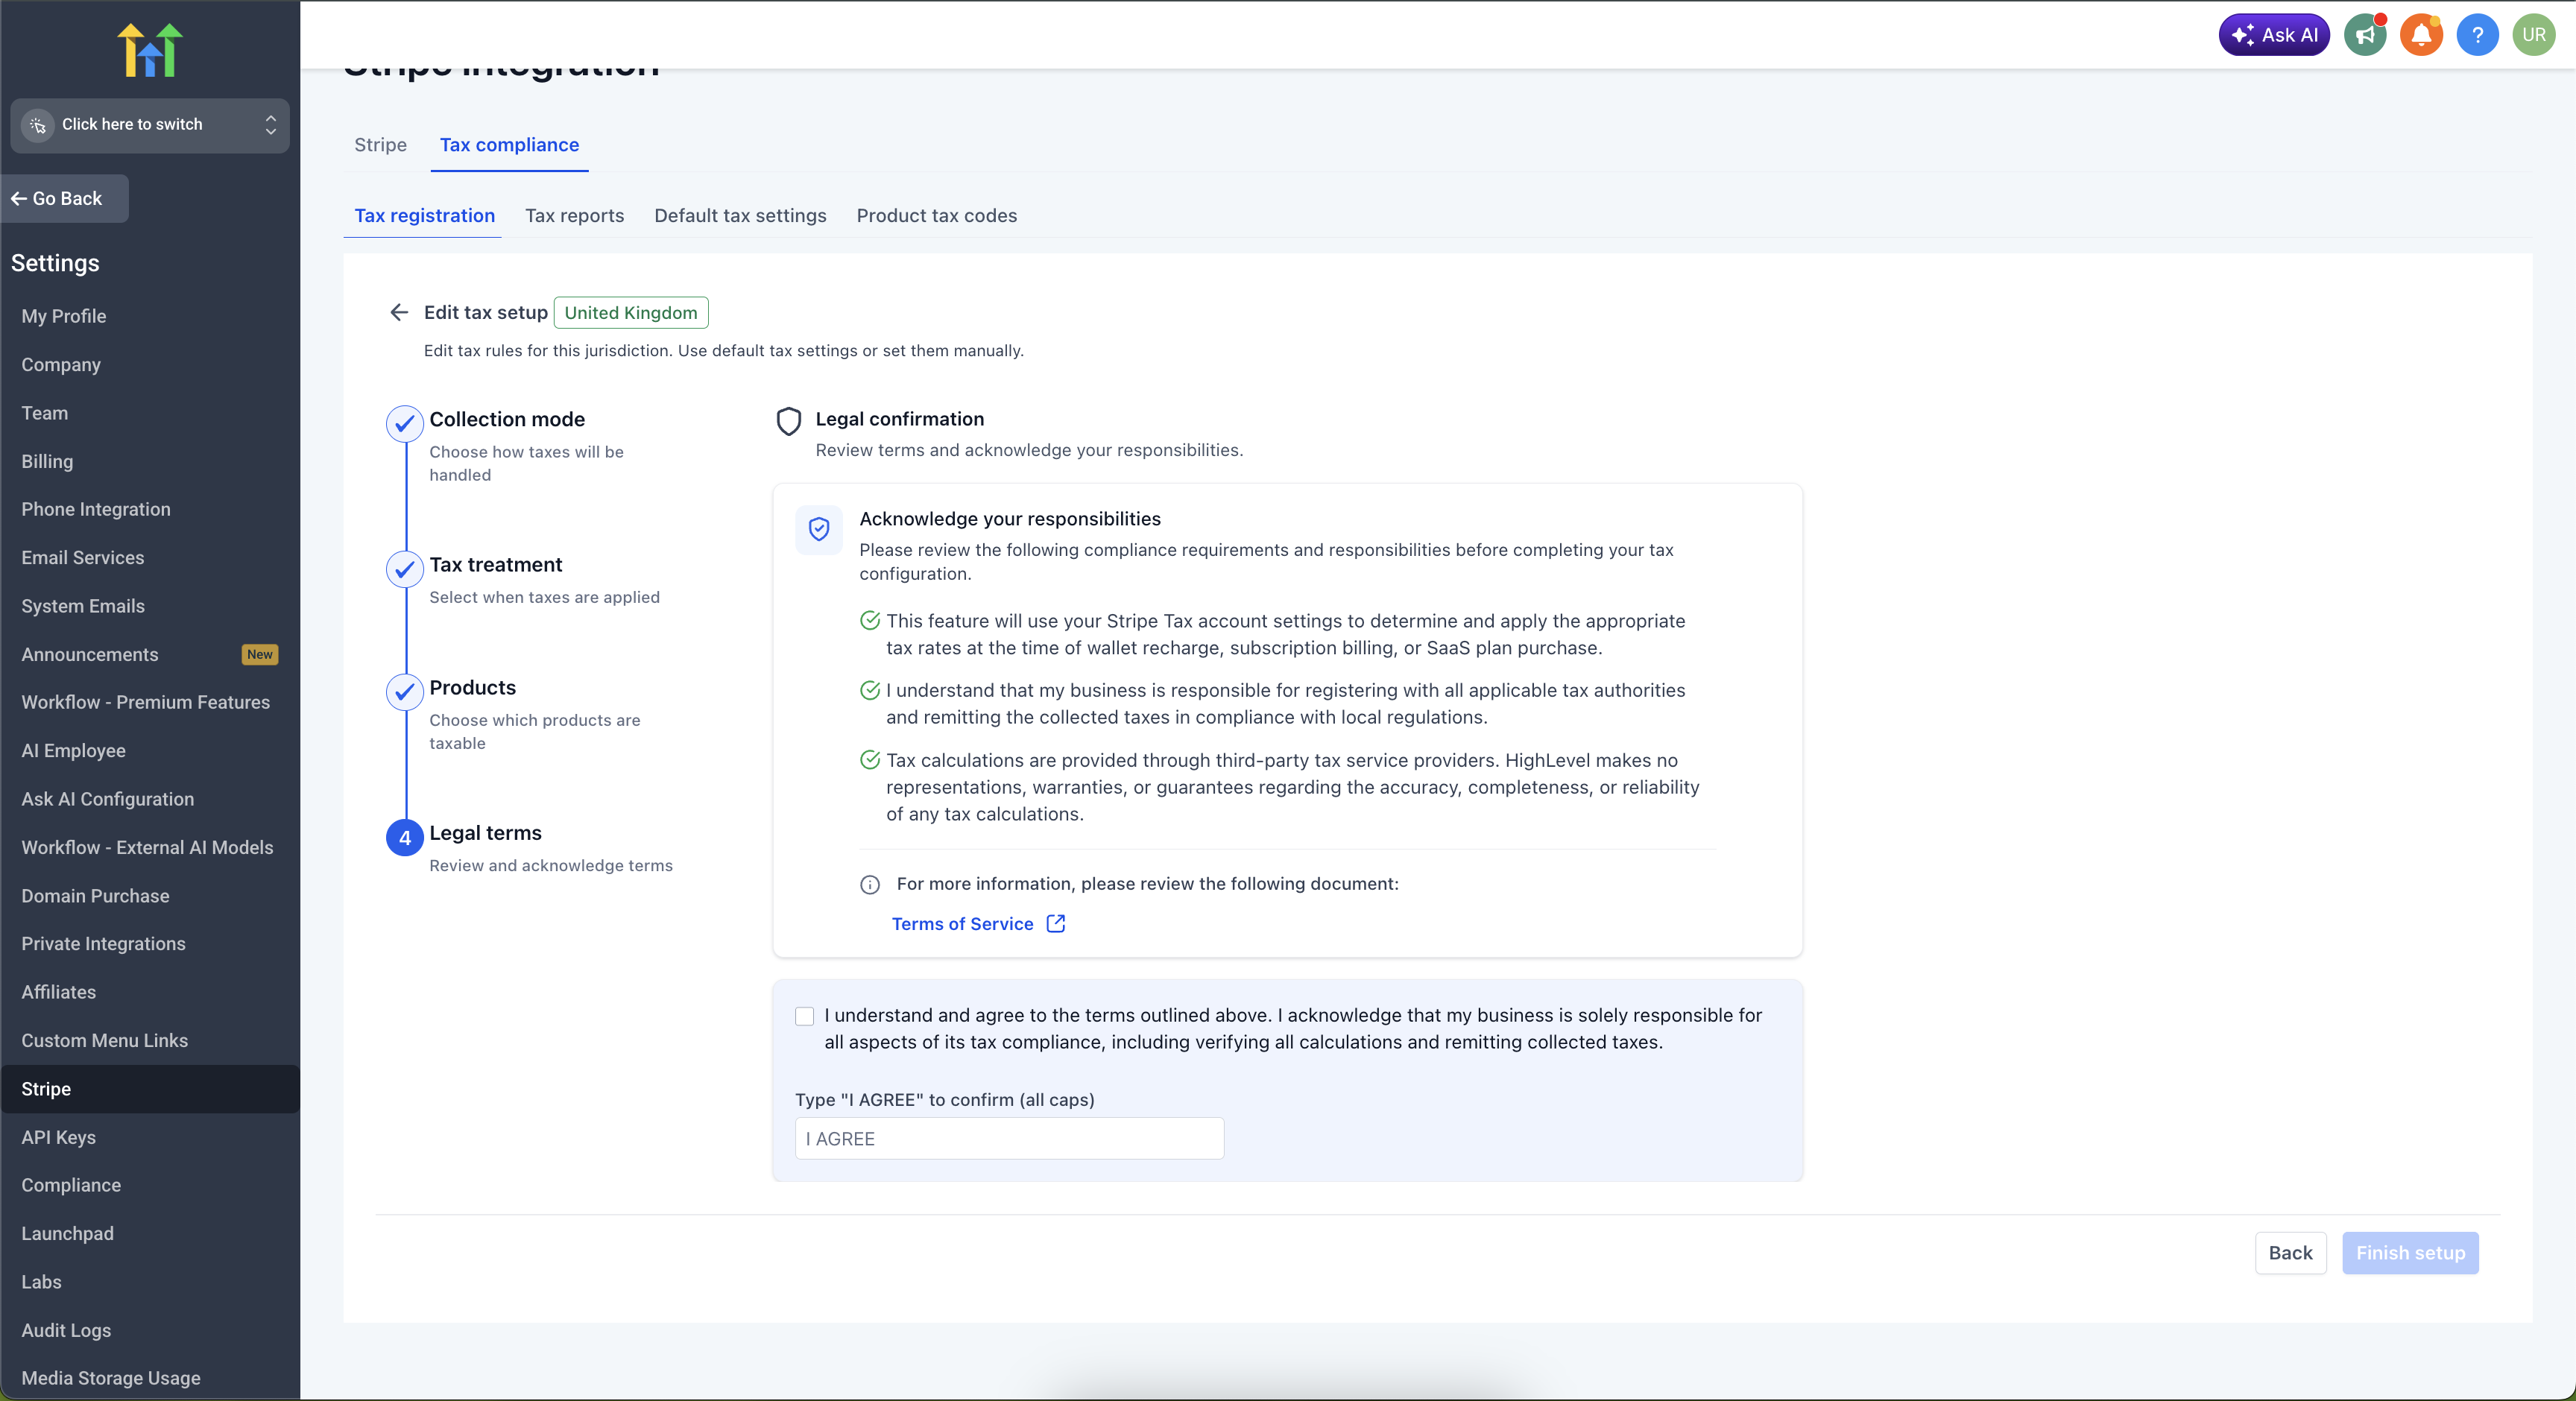Open the Default tax settings tab
This screenshot has width=2576, height=1401.
pos(740,216)
